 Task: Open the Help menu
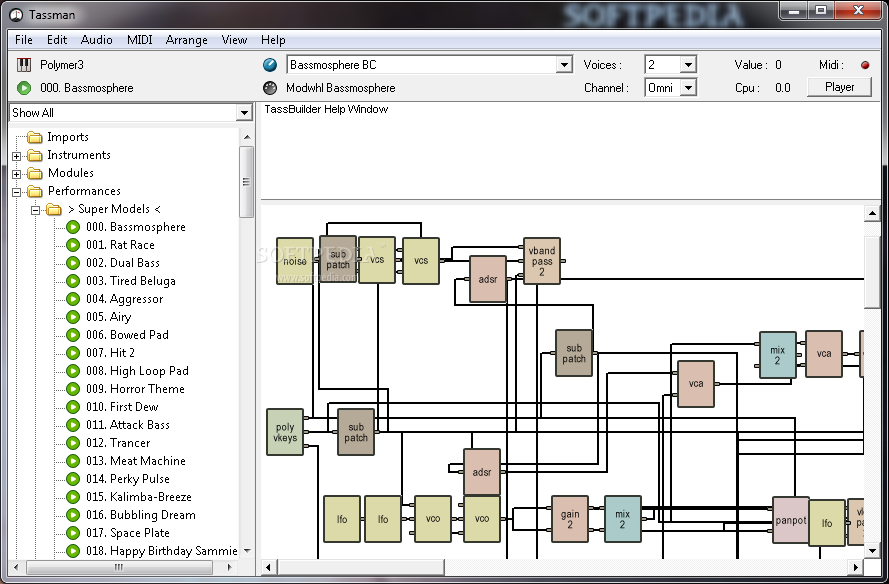coord(273,40)
